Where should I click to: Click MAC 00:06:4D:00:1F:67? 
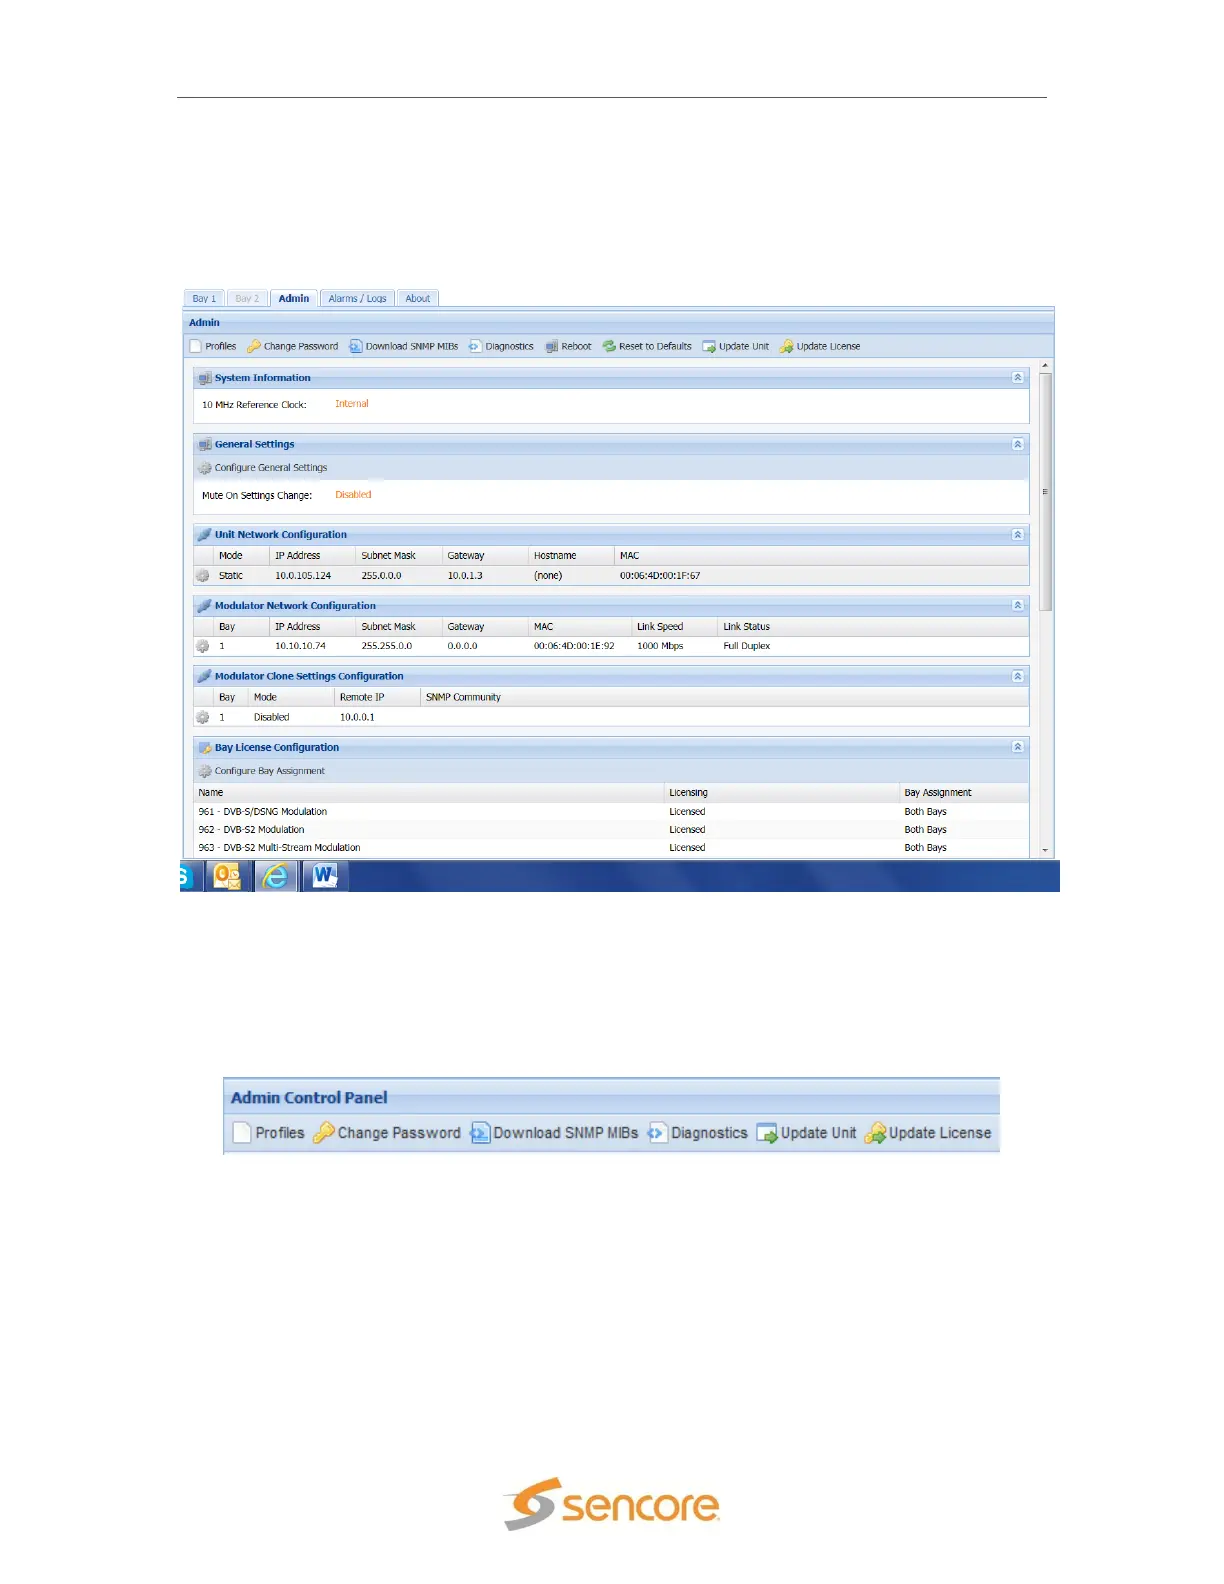tap(660, 576)
